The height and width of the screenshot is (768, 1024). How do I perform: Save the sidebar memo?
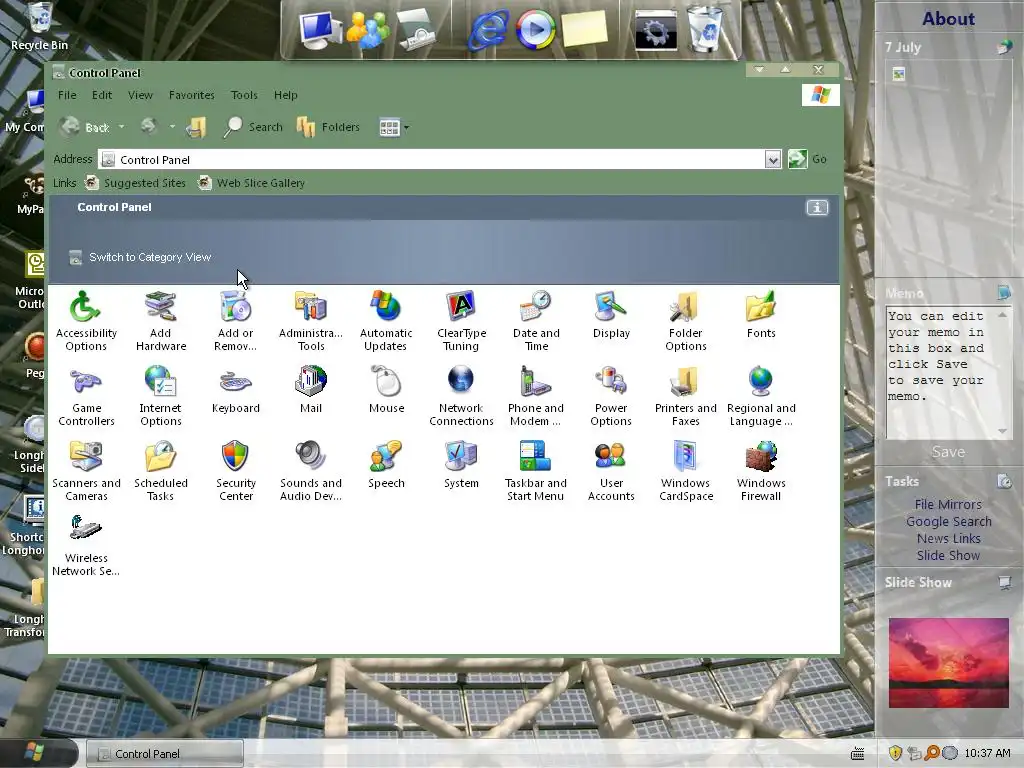[948, 452]
